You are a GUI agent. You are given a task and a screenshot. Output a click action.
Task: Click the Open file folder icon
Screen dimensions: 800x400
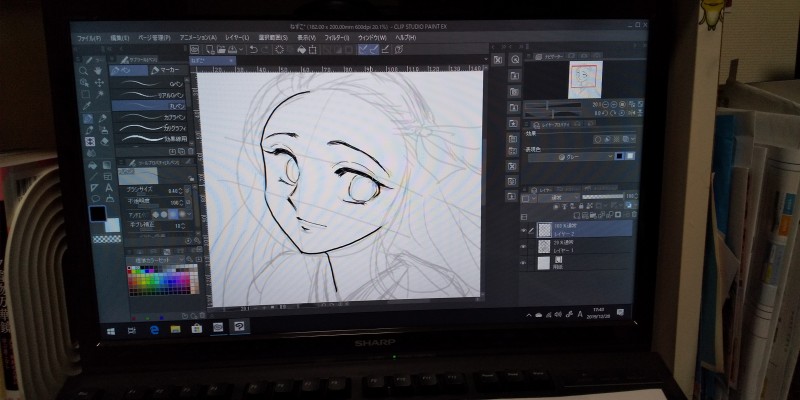point(221,49)
